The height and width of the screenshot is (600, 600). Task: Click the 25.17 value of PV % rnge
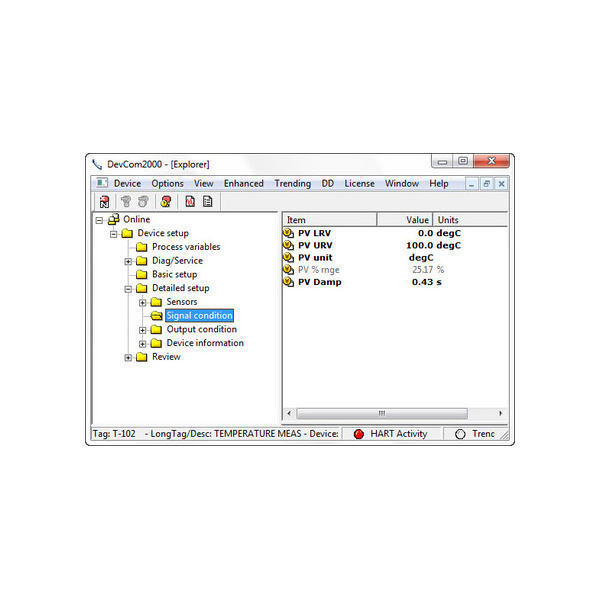coord(422,270)
